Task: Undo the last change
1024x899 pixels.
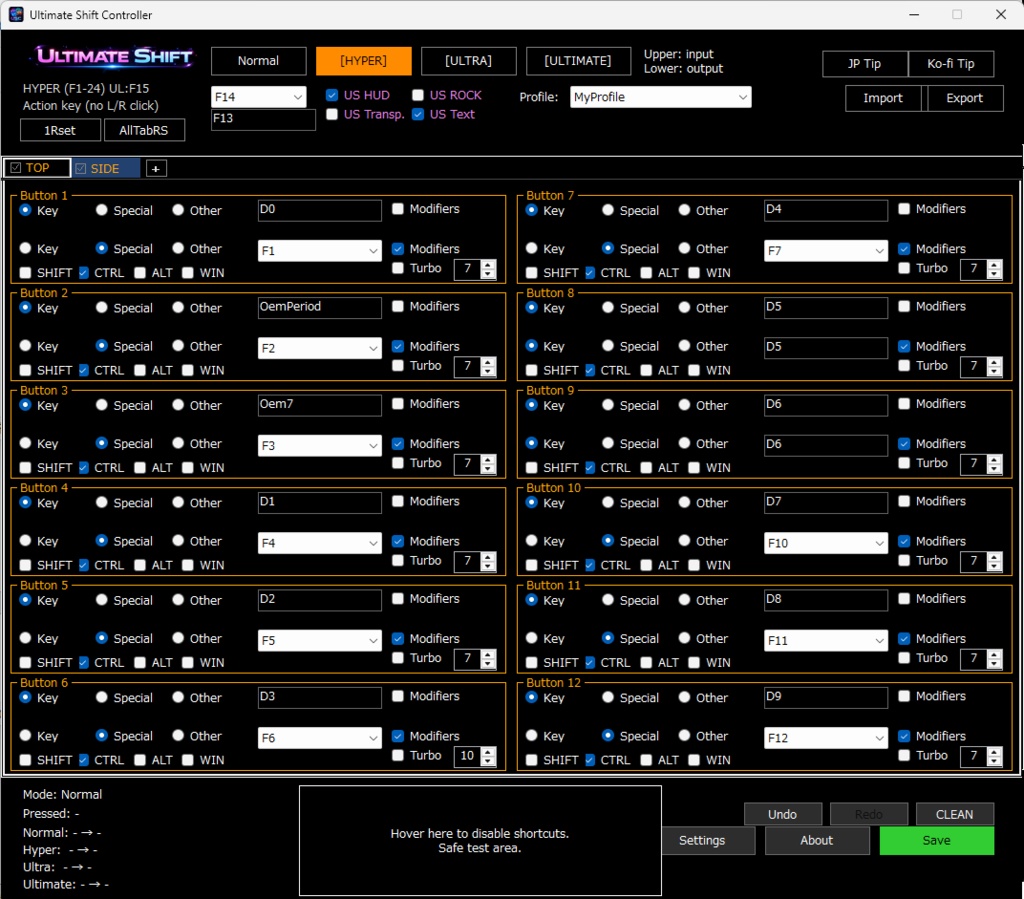Action: click(x=782, y=813)
